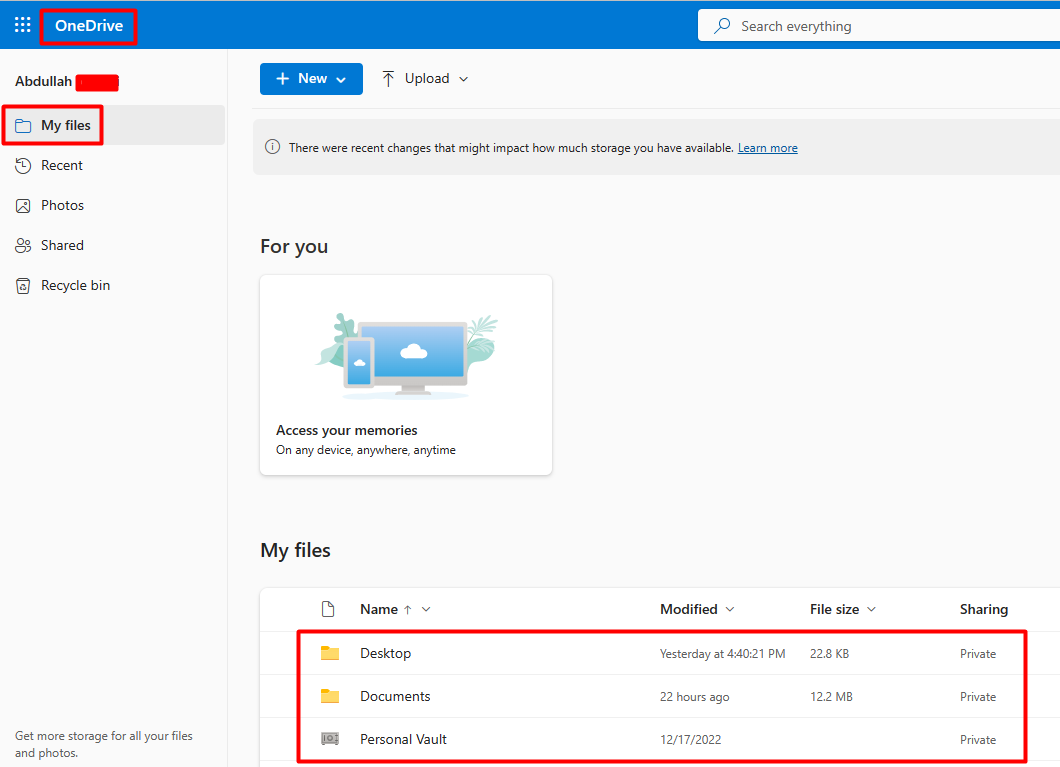
Task: Follow the Learn more link
Action: point(767,148)
